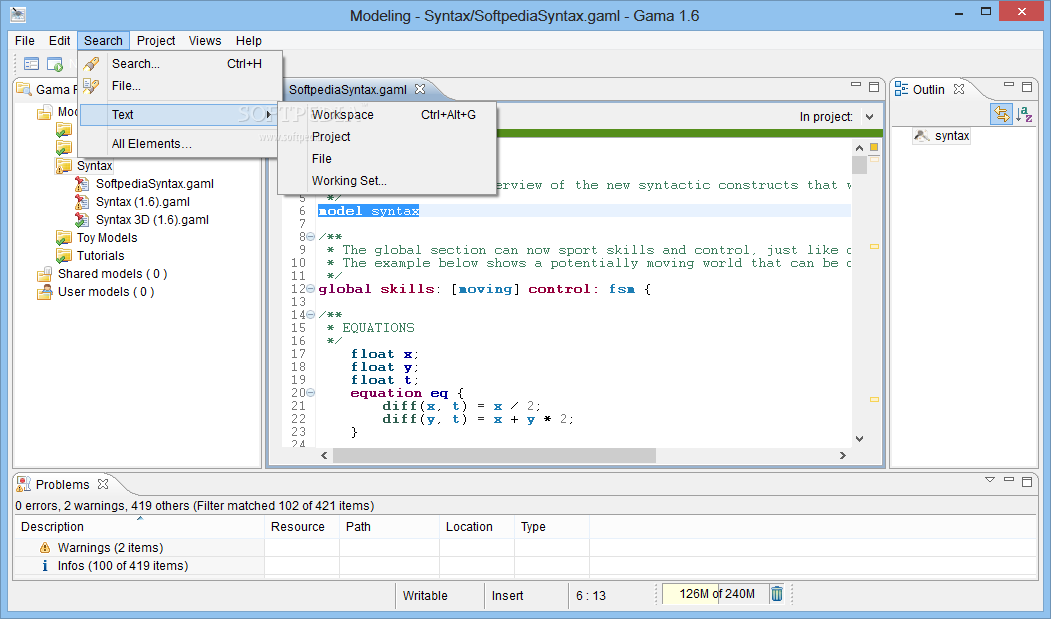The image size is (1051, 619).
Task: Close the SoftpediaSyntax.gaml editor tab
Action: [x=420, y=89]
